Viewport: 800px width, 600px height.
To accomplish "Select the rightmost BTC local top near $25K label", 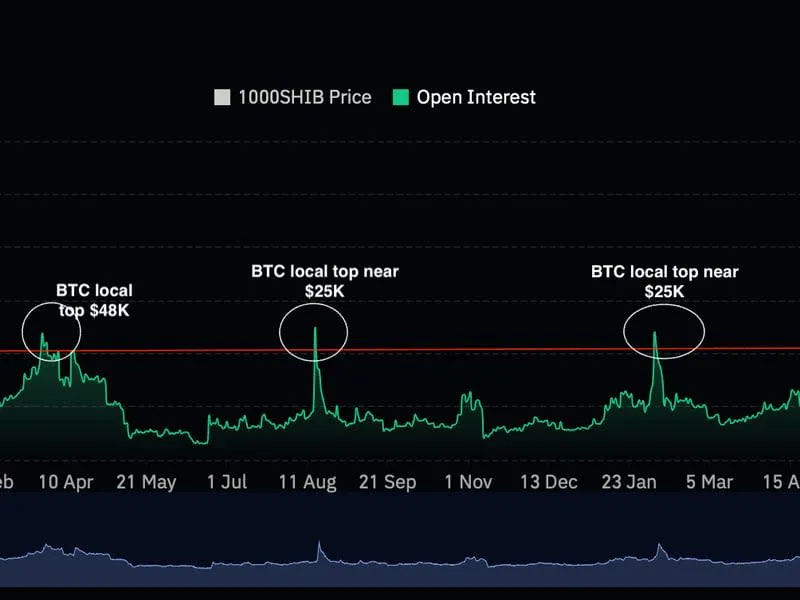I will [664, 281].
